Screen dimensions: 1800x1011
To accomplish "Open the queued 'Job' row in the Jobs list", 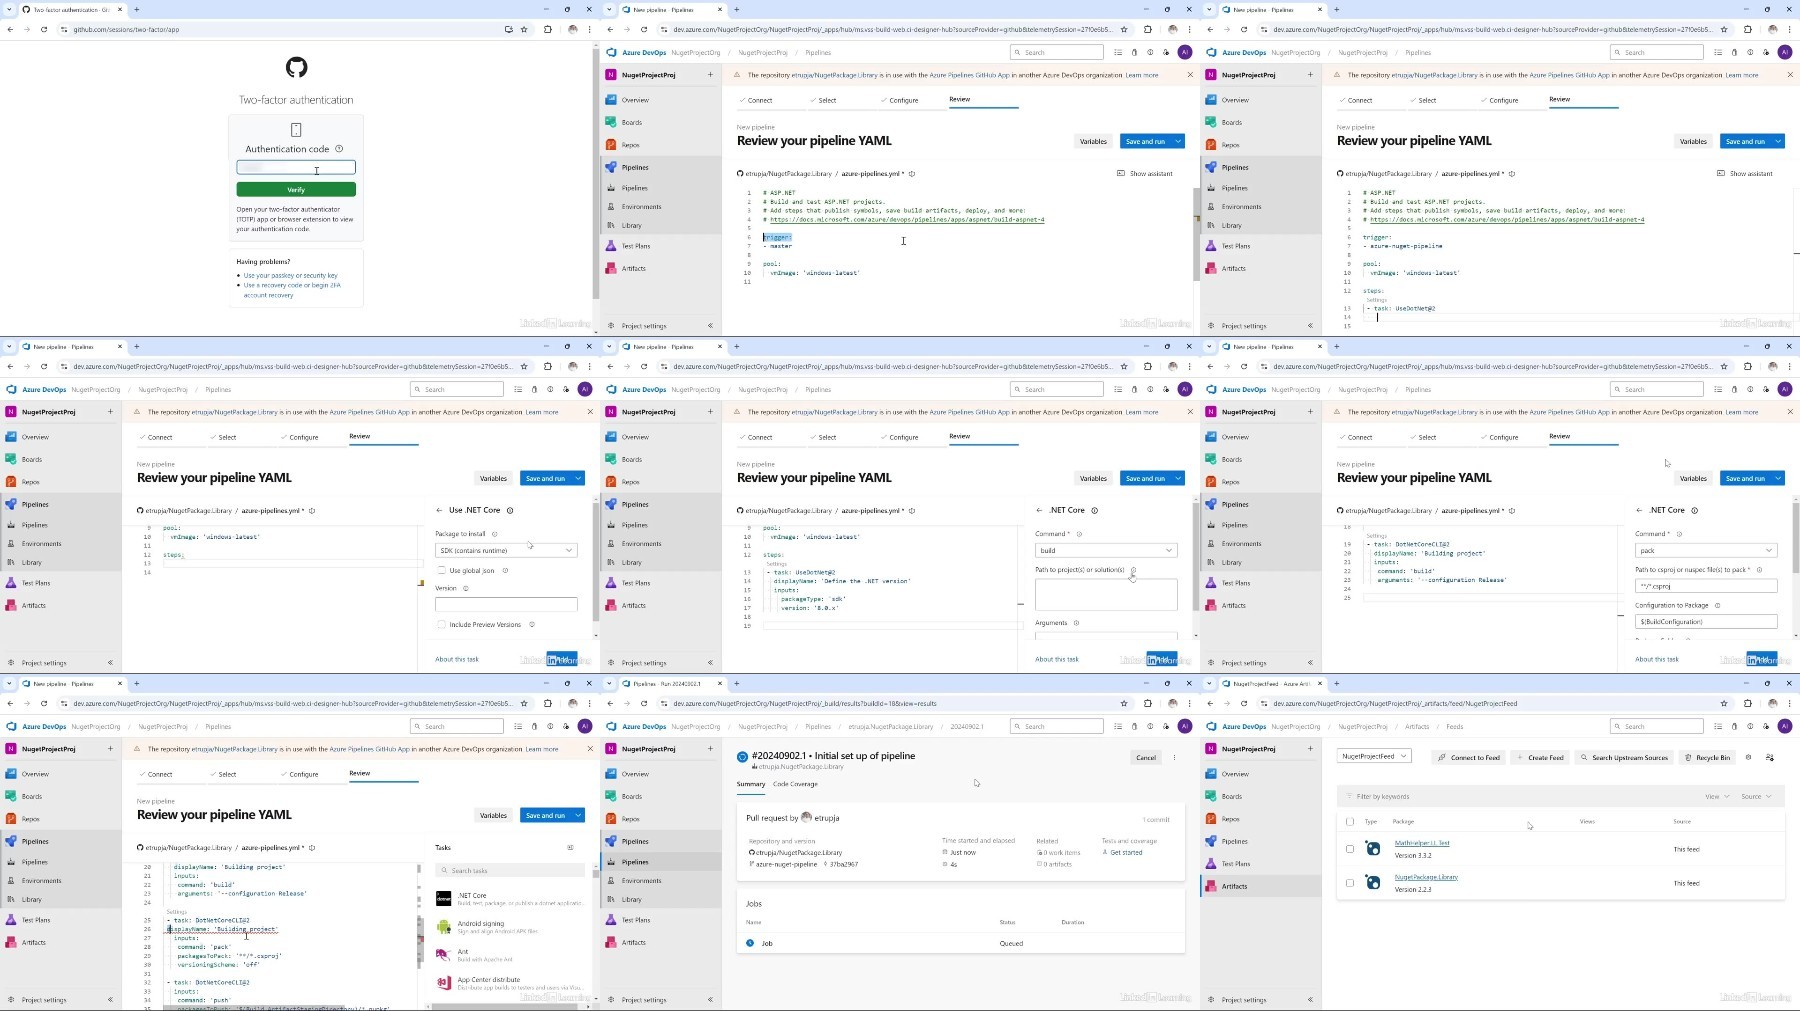I will pos(960,943).
